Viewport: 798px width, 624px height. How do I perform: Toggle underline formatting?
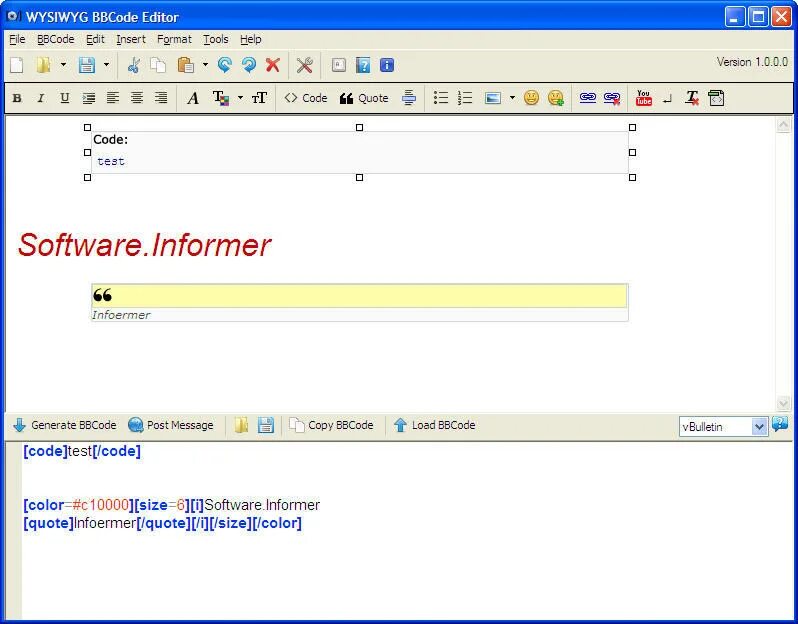click(x=64, y=98)
